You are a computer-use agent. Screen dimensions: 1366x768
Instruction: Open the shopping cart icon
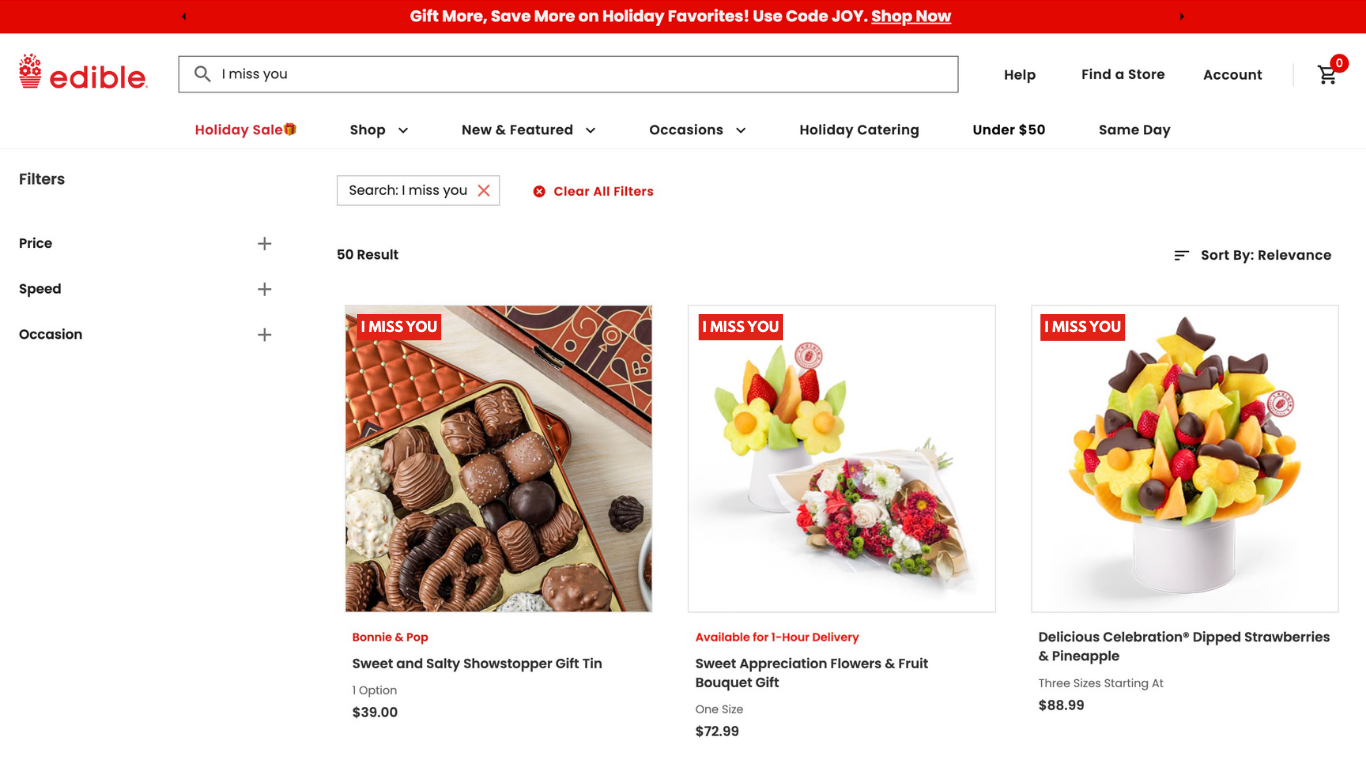click(x=1328, y=74)
